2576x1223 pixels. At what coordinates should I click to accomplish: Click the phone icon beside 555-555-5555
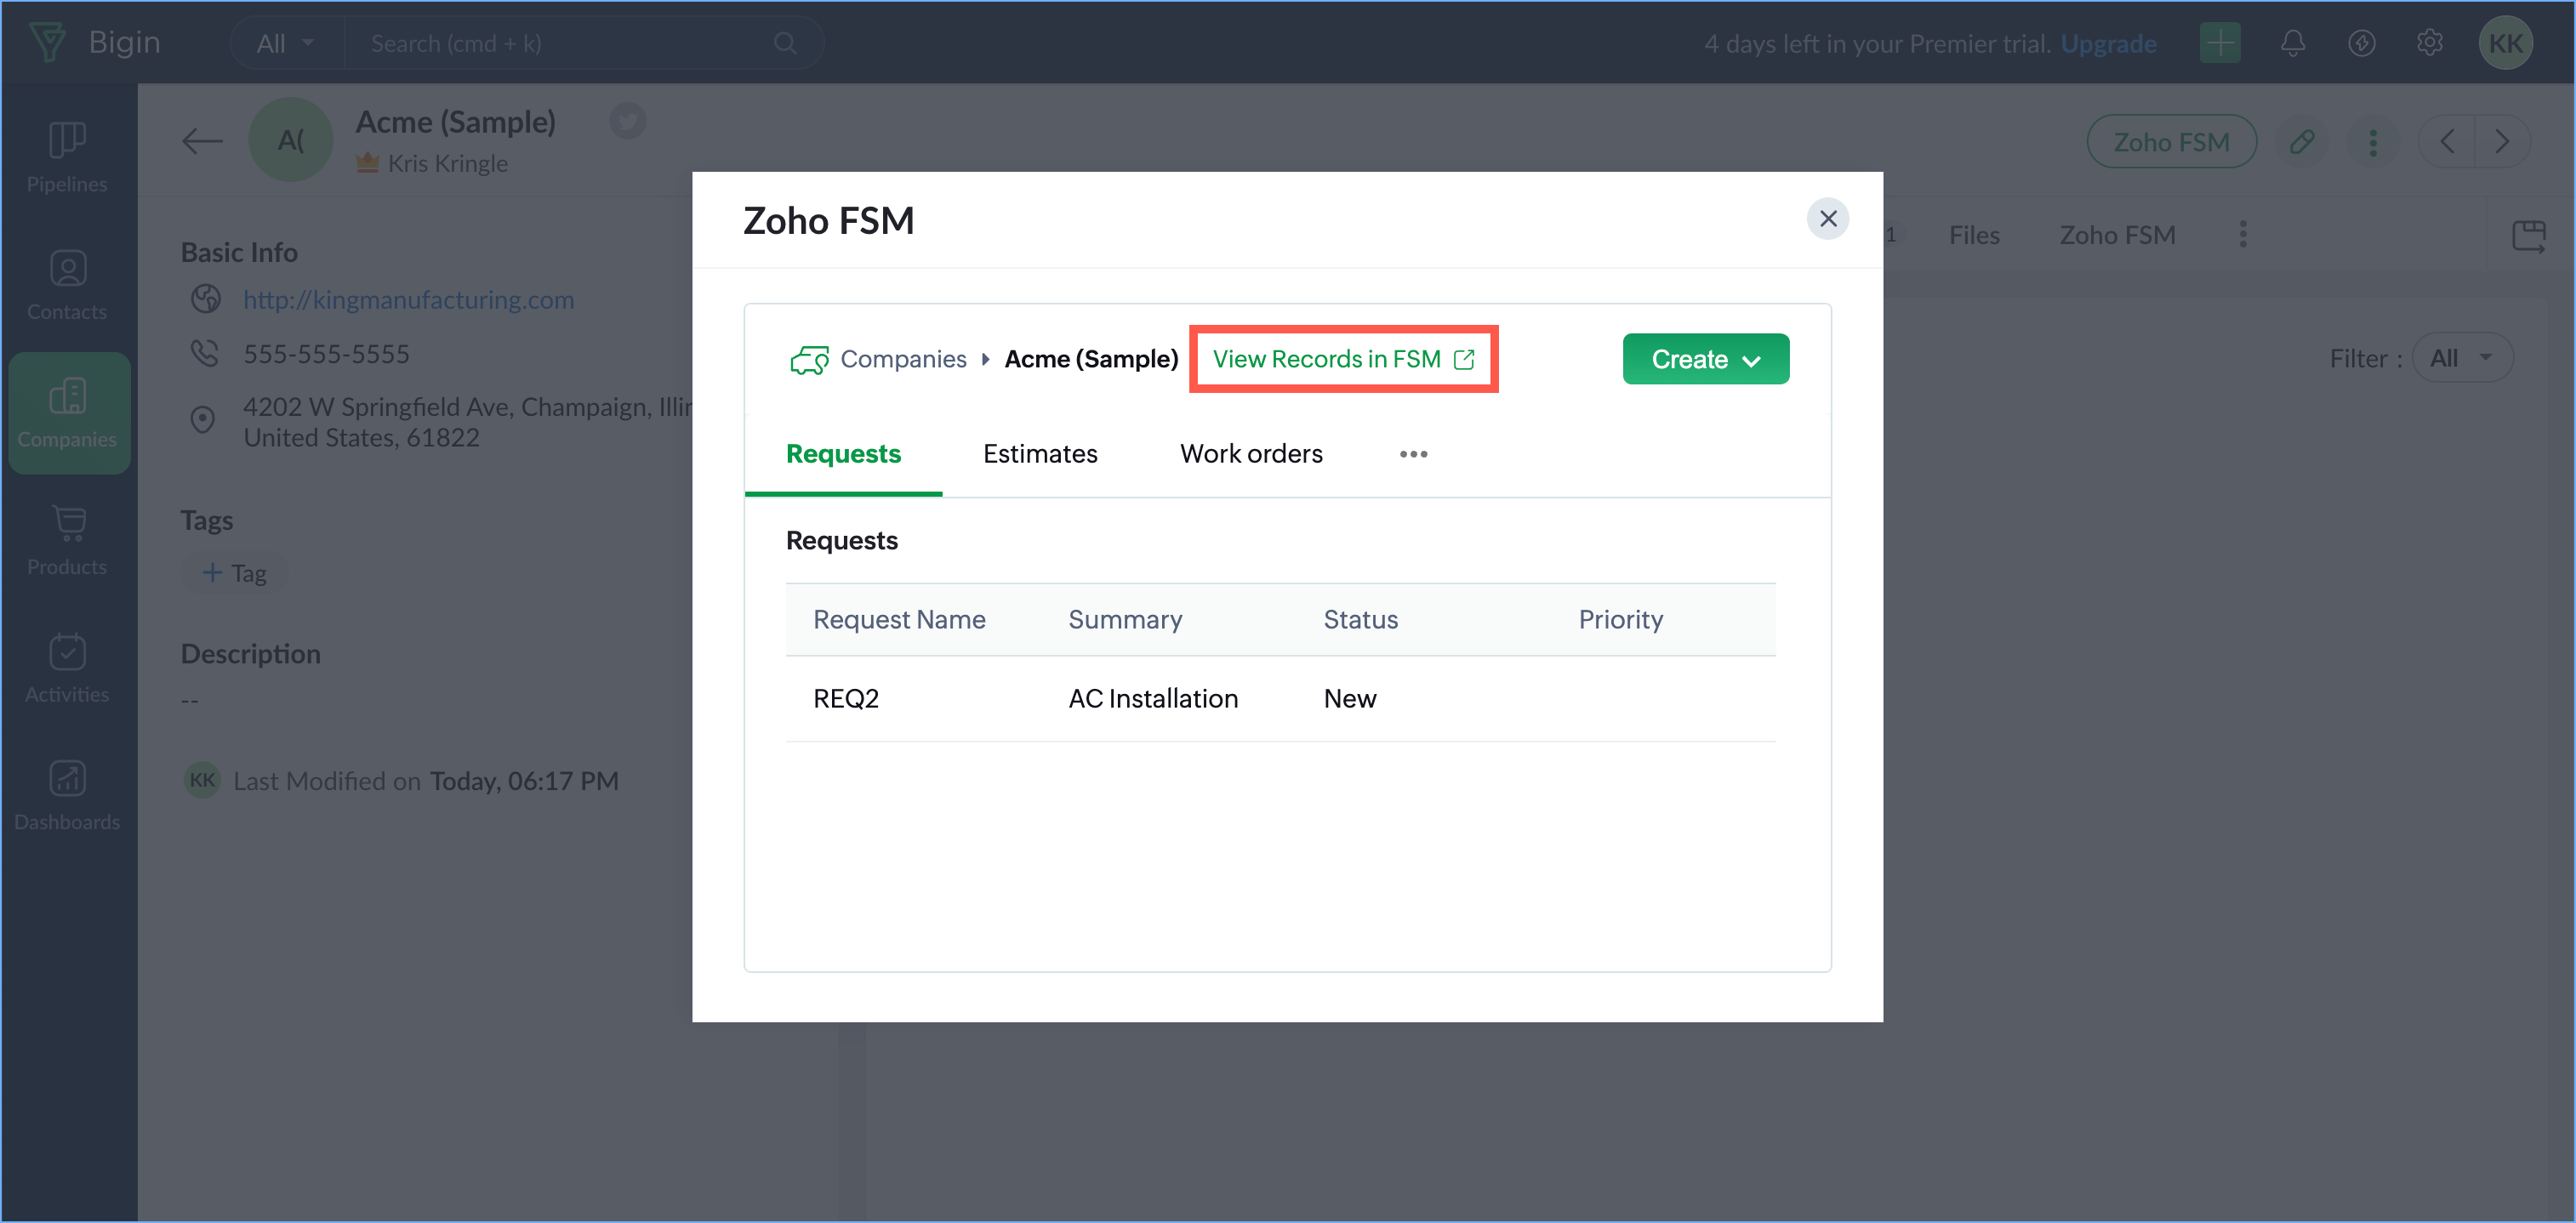pyautogui.click(x=205, y=353)
